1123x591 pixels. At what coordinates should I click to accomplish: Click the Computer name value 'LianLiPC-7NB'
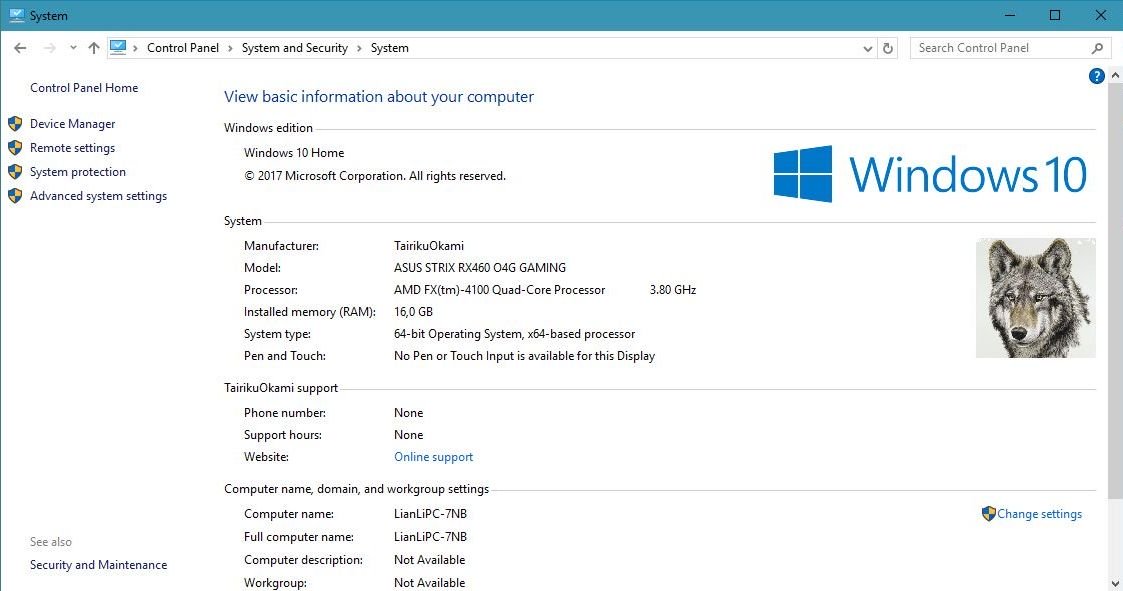(x=430, y=514)
